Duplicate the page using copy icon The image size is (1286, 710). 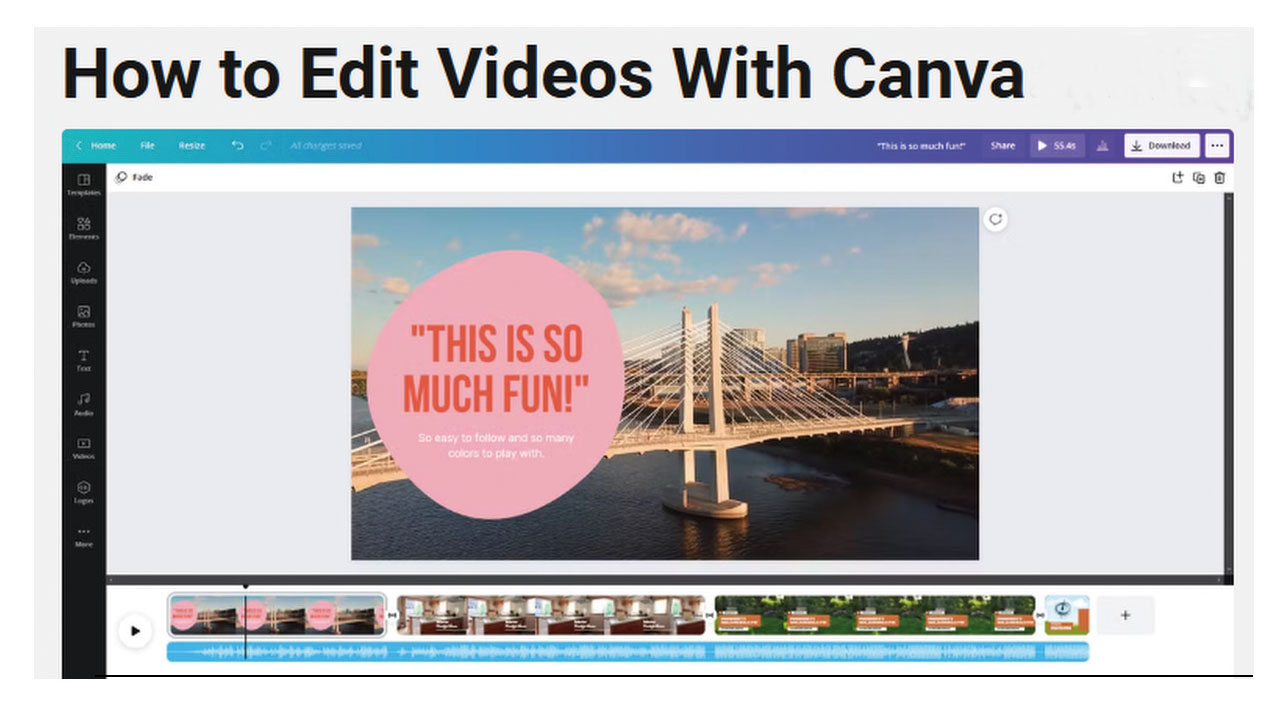tap(1198, 178)
